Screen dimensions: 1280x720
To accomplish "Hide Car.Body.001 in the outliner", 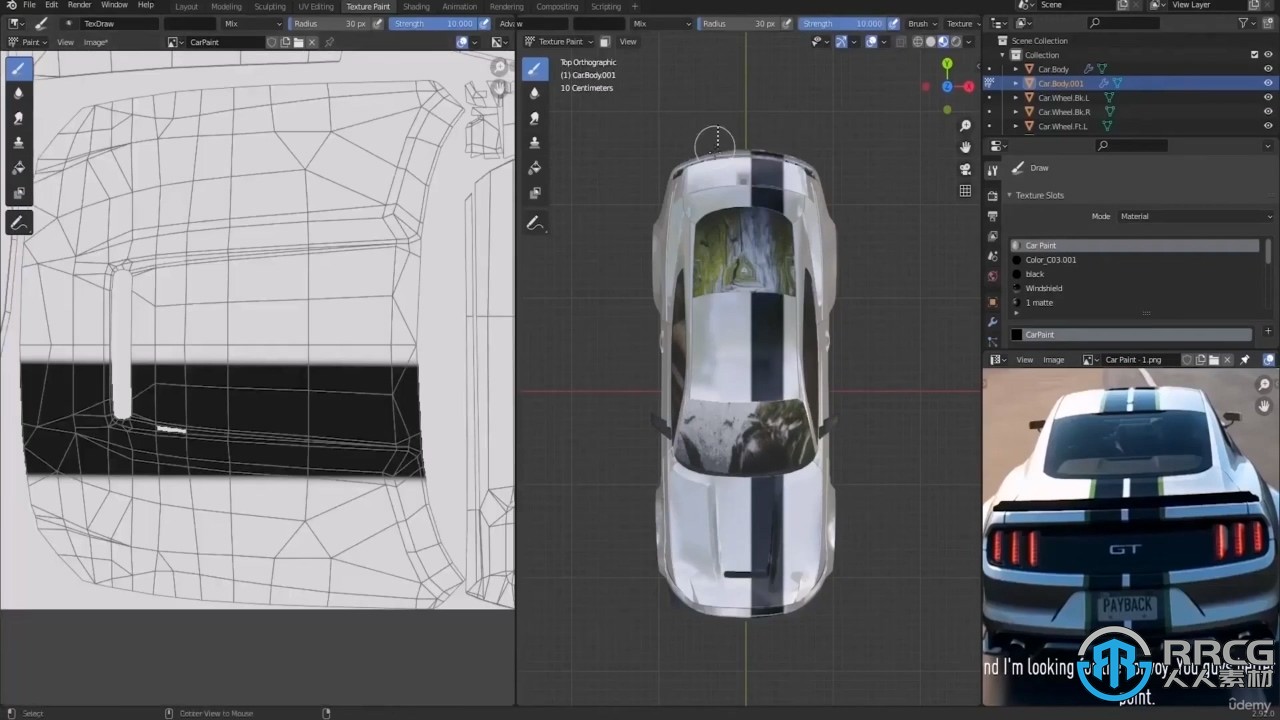I will pos(1268,83).
